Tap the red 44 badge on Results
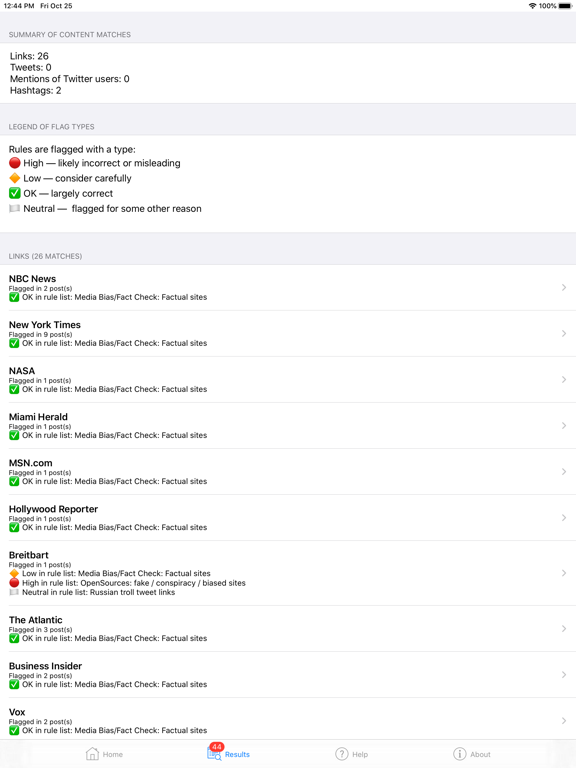Viewport: 576px width, 768px height. (216, 747)
